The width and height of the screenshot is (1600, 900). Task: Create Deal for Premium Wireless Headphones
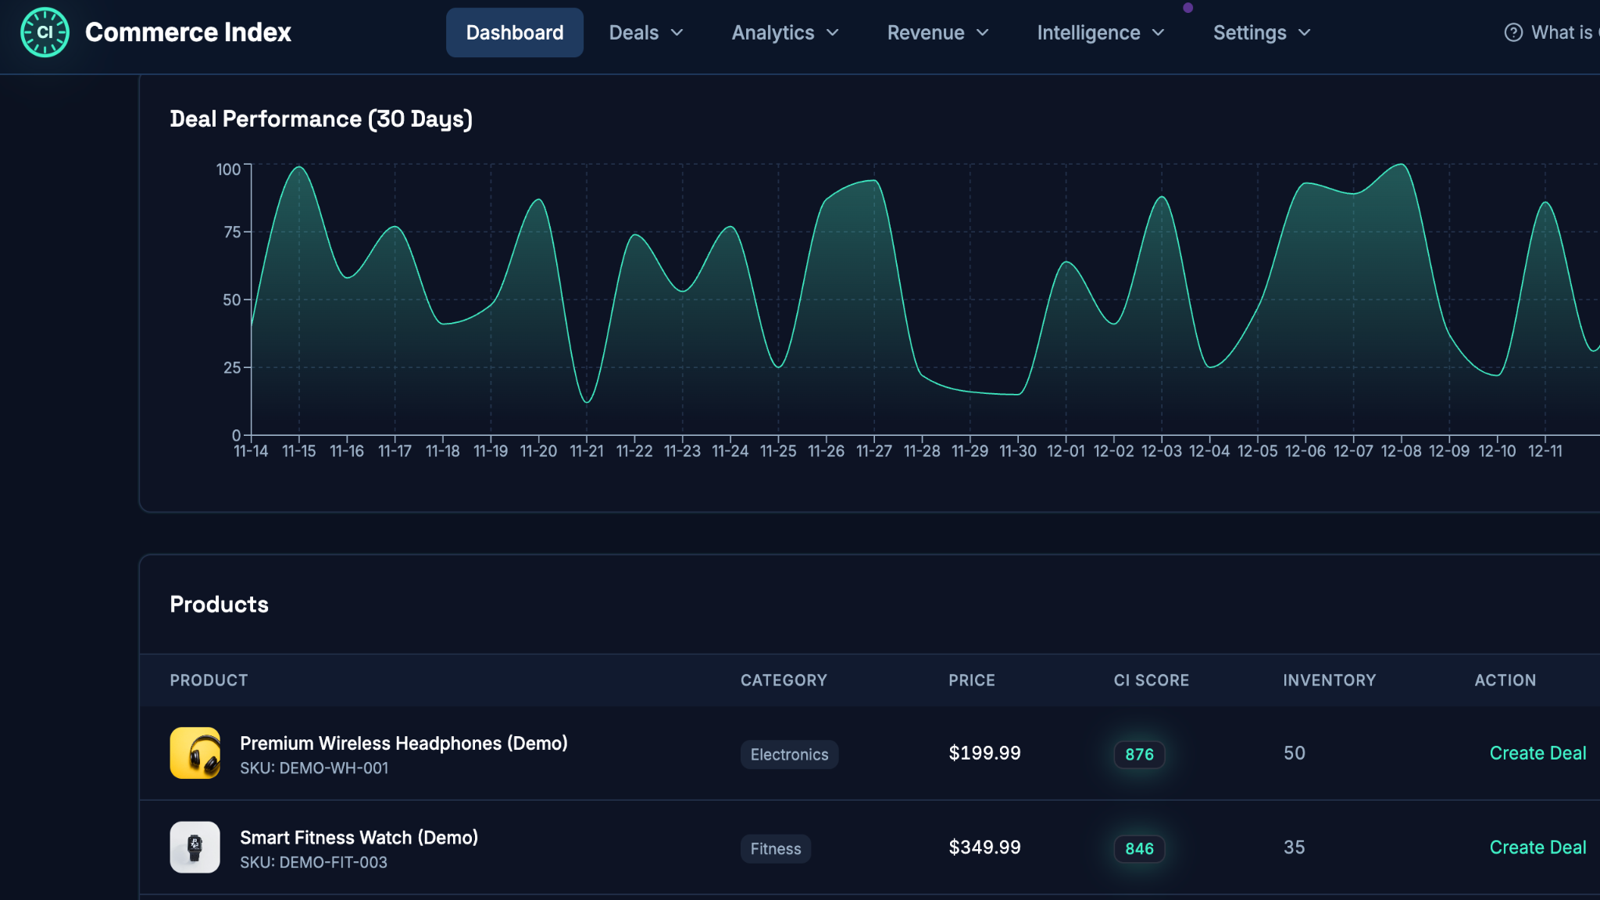[1537, 753]
